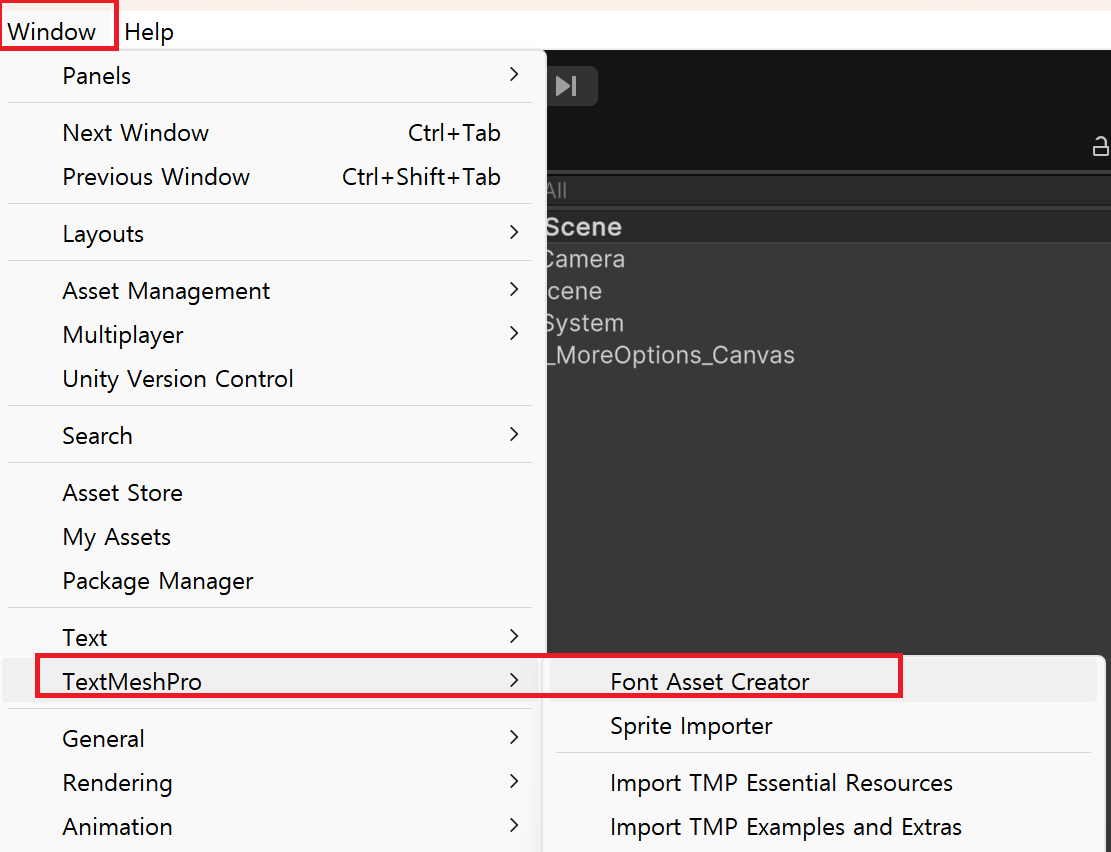The width and height of the screenshot is (1111, 852).
Task: Expand the Animation submenu
Action: click(x=270, y=826)
